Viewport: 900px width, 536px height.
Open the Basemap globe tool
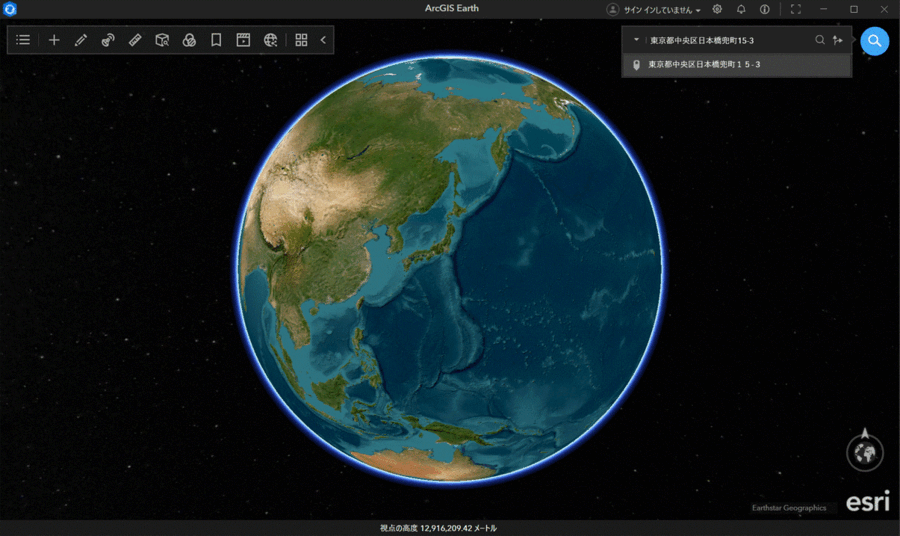coord(270,40)
